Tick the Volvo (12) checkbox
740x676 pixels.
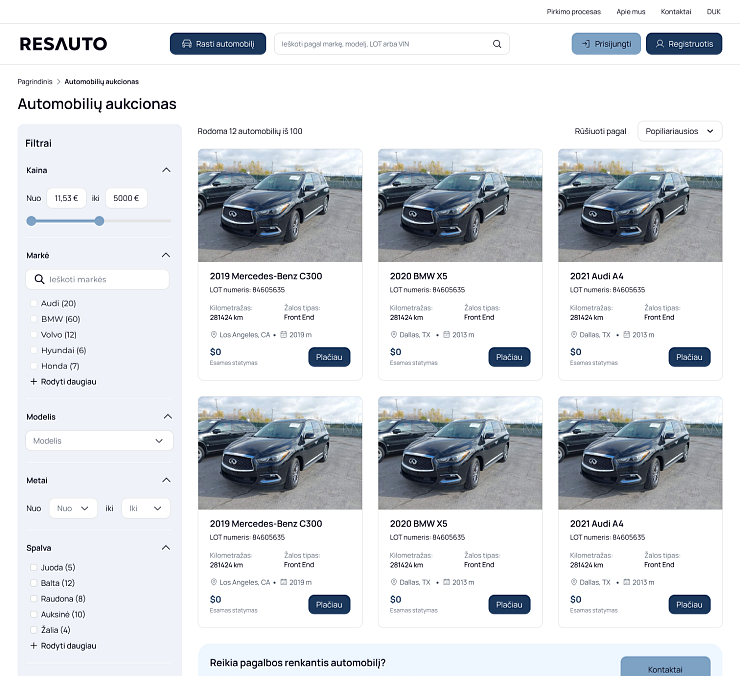coord(34,335)
